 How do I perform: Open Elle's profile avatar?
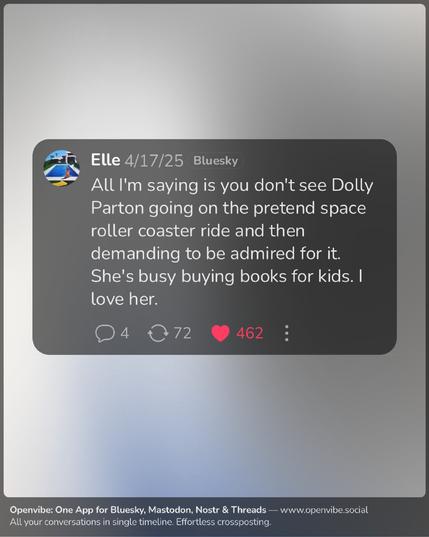tap(62, 167)
